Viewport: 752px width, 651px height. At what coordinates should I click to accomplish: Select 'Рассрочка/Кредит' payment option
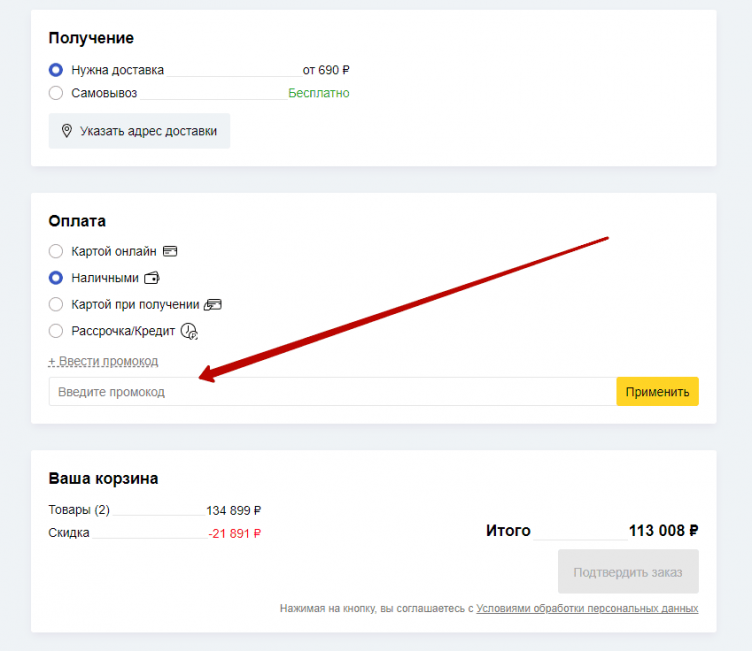56,331
